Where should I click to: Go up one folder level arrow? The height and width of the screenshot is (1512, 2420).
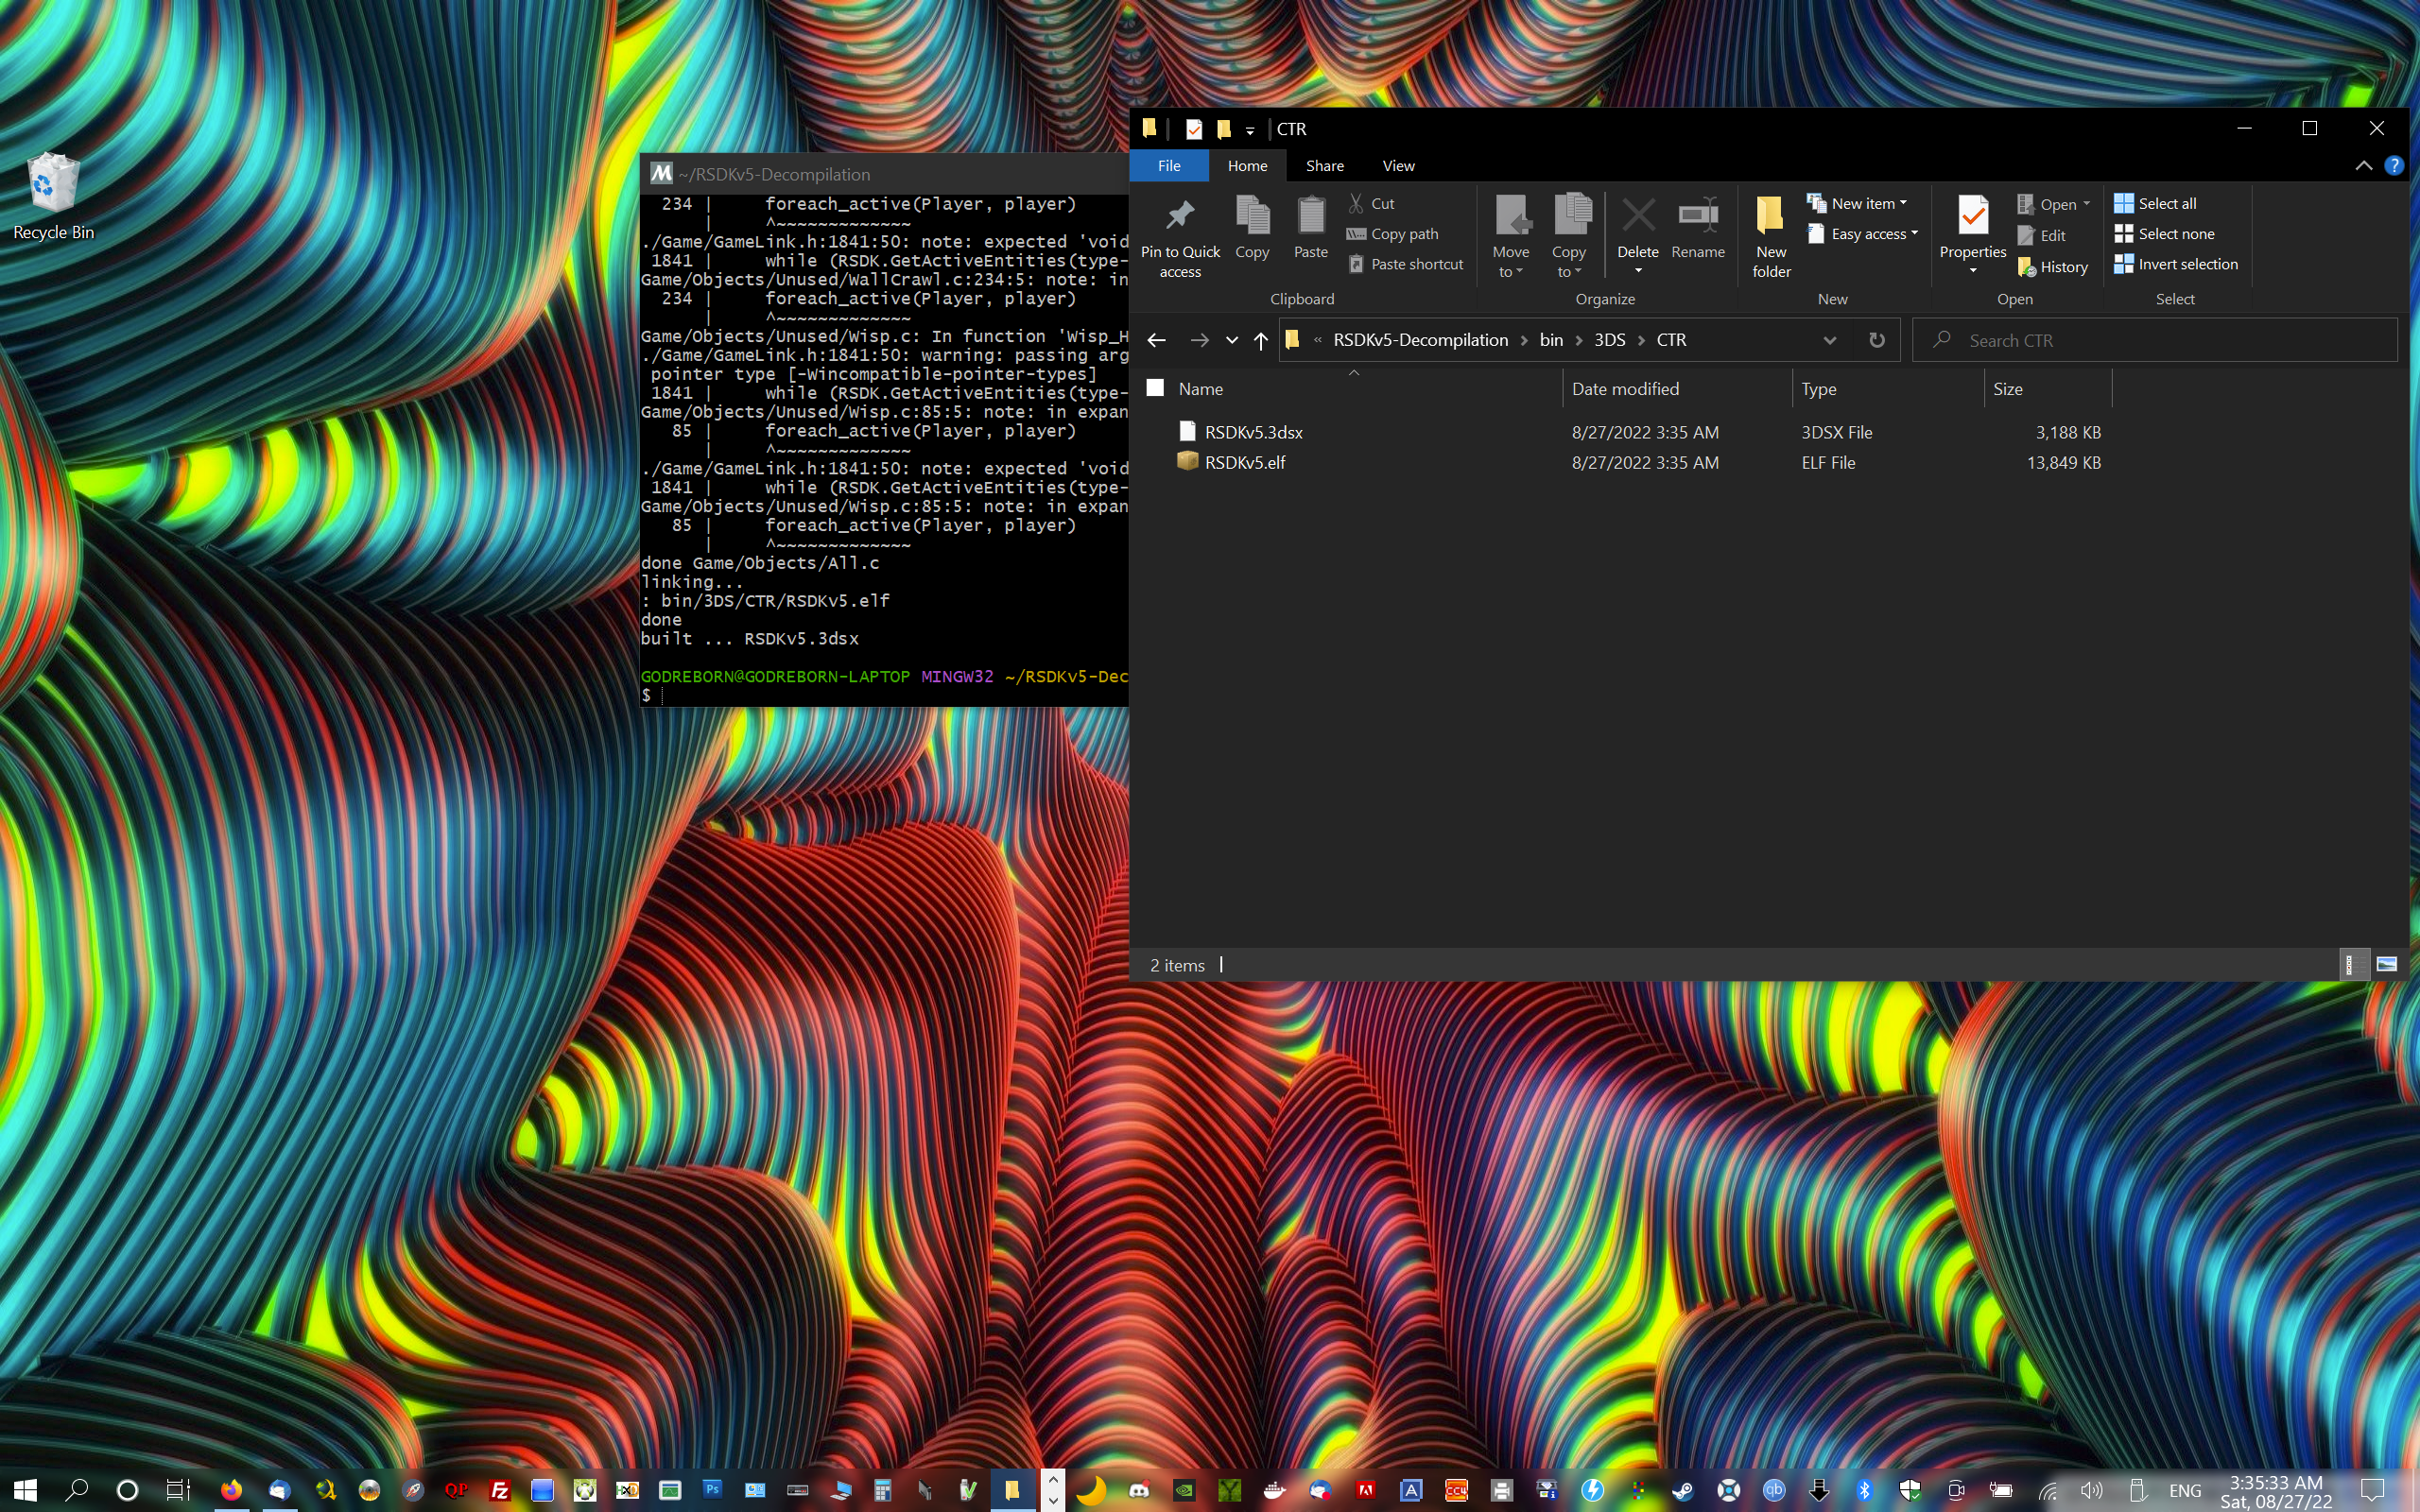tap(1261, 341)
